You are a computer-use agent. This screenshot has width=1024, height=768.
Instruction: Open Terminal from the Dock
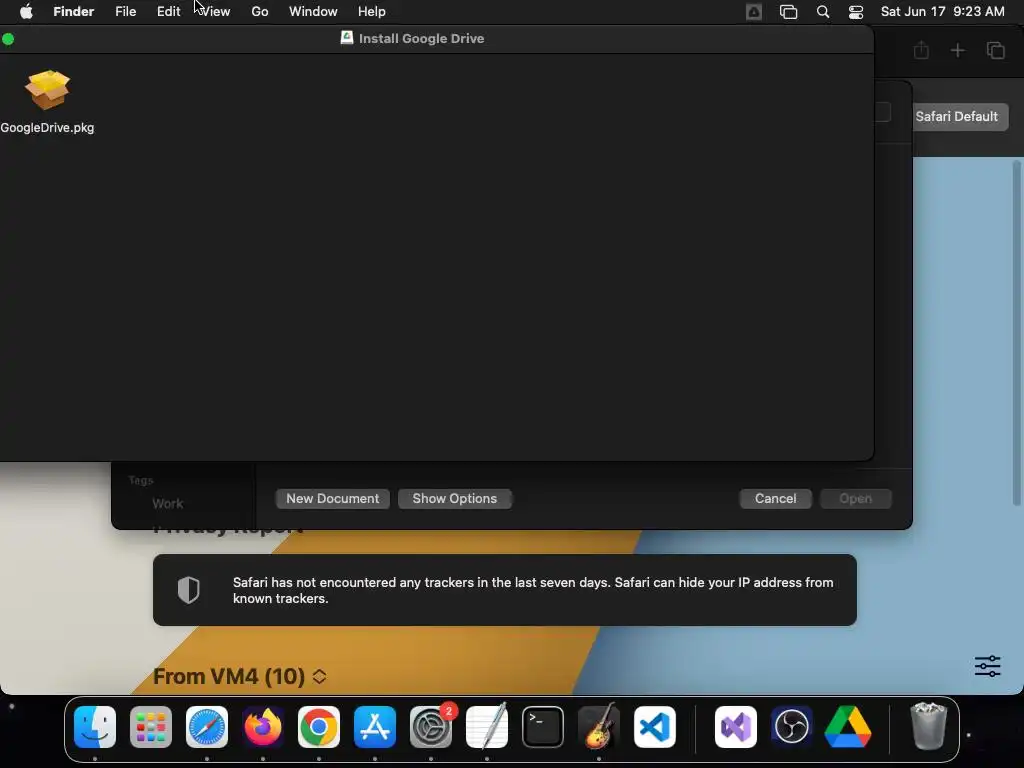click(x=543, y=727)
